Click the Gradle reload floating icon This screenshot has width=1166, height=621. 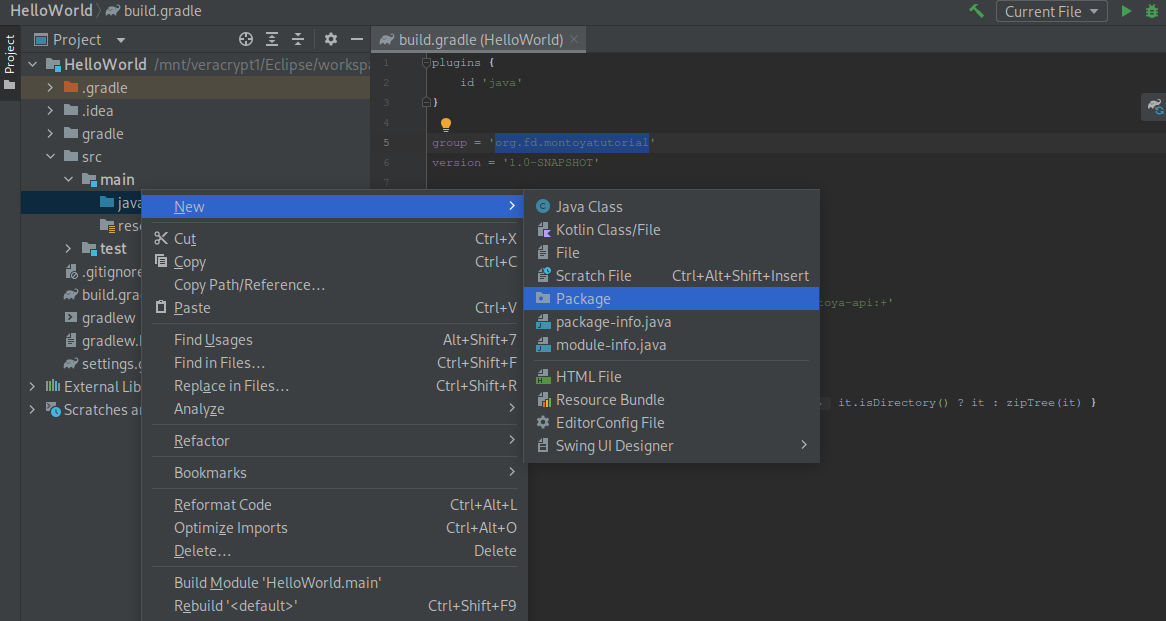point(1154,106)
